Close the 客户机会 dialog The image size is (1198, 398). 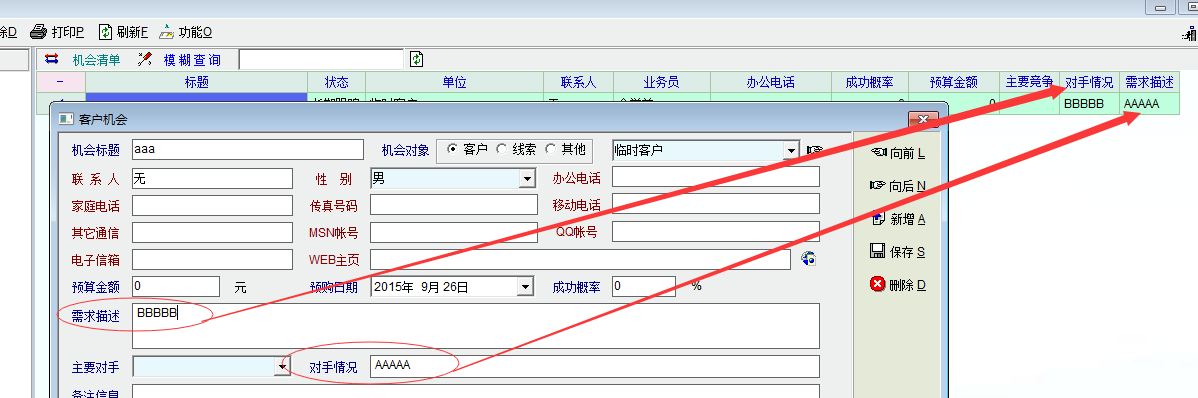coord(923,120)
